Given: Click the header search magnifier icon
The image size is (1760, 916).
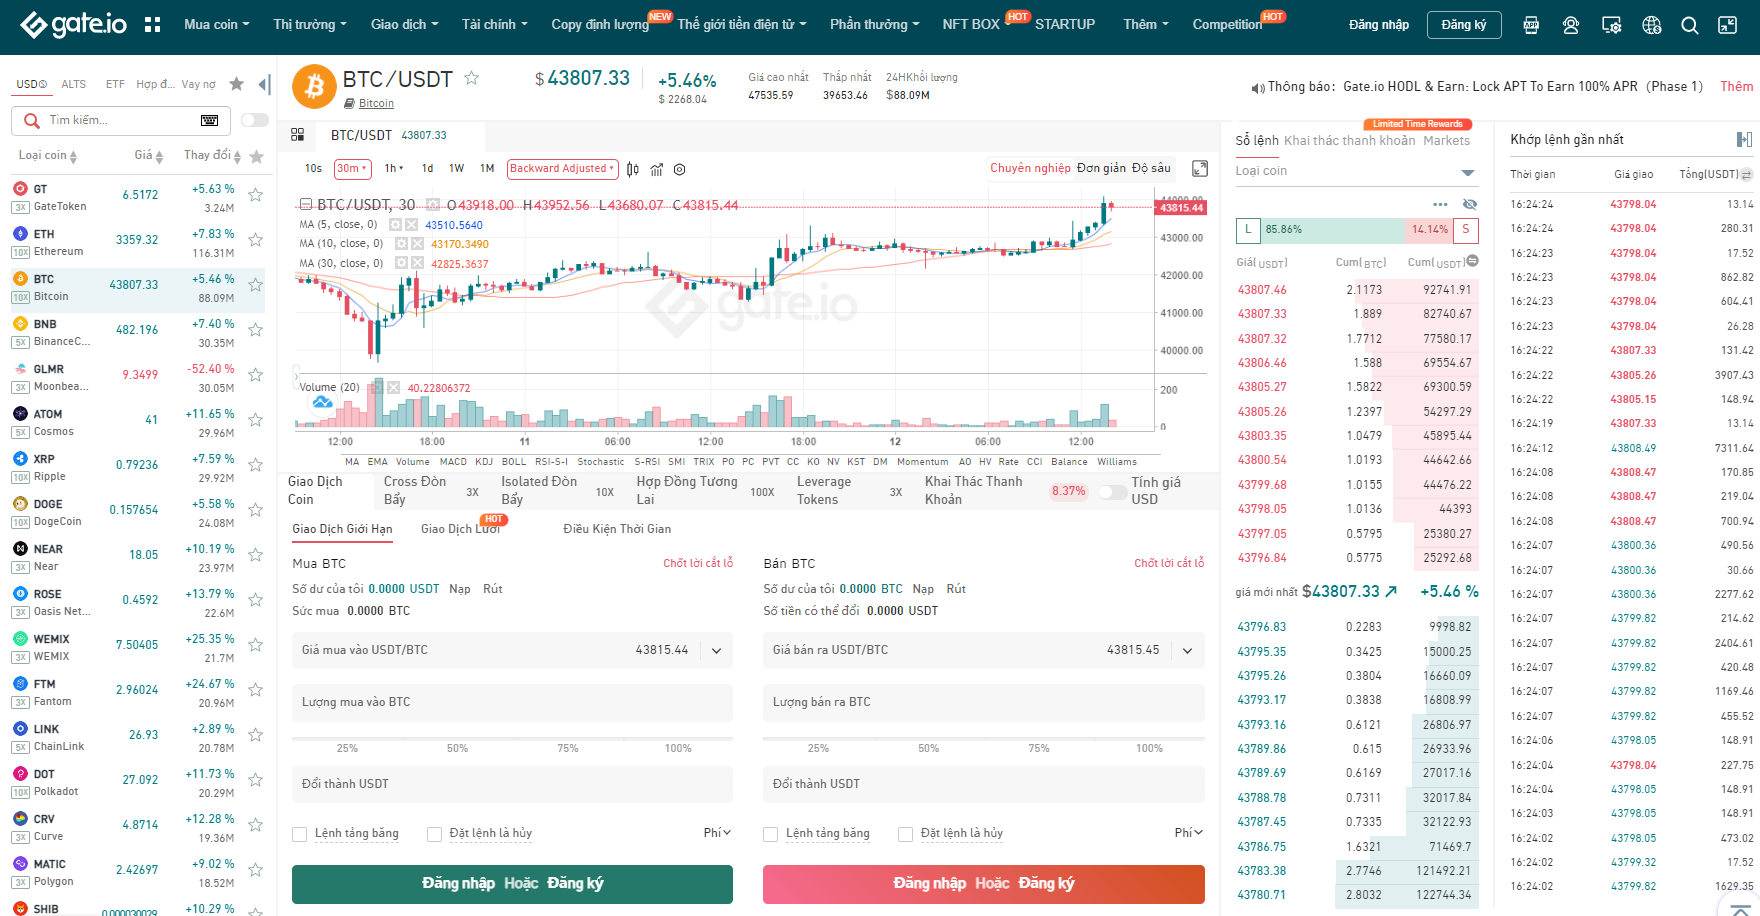Looking at the screenshot, I should coord(1690,25).
